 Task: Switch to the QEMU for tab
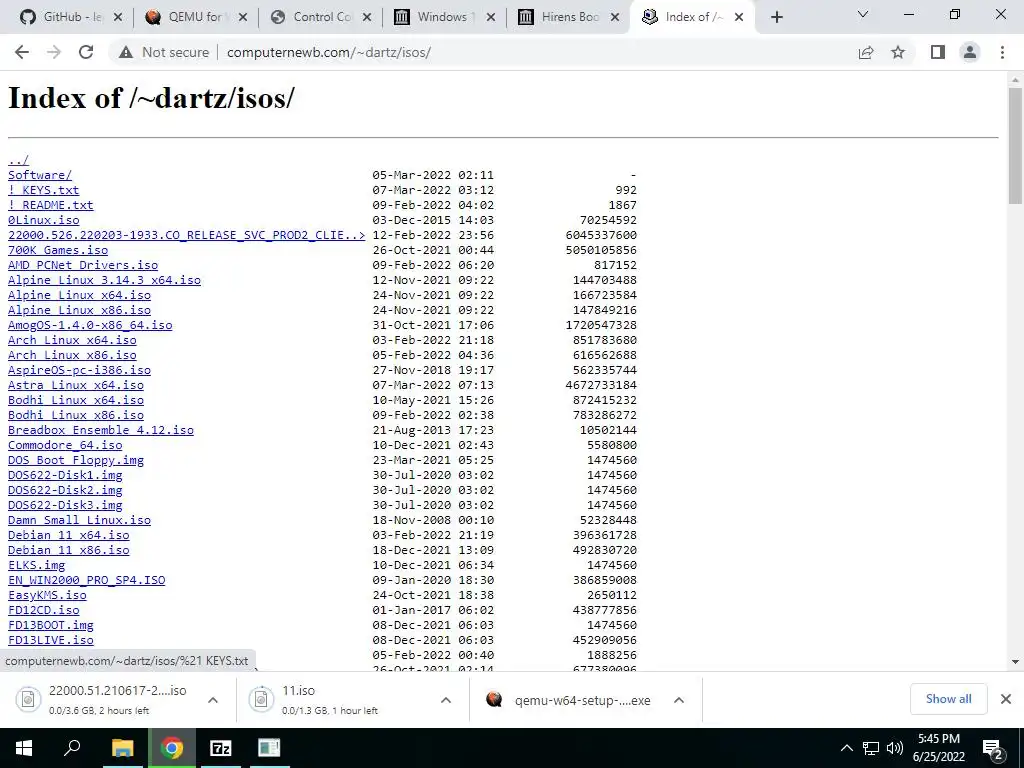click(x=196, y=17)
